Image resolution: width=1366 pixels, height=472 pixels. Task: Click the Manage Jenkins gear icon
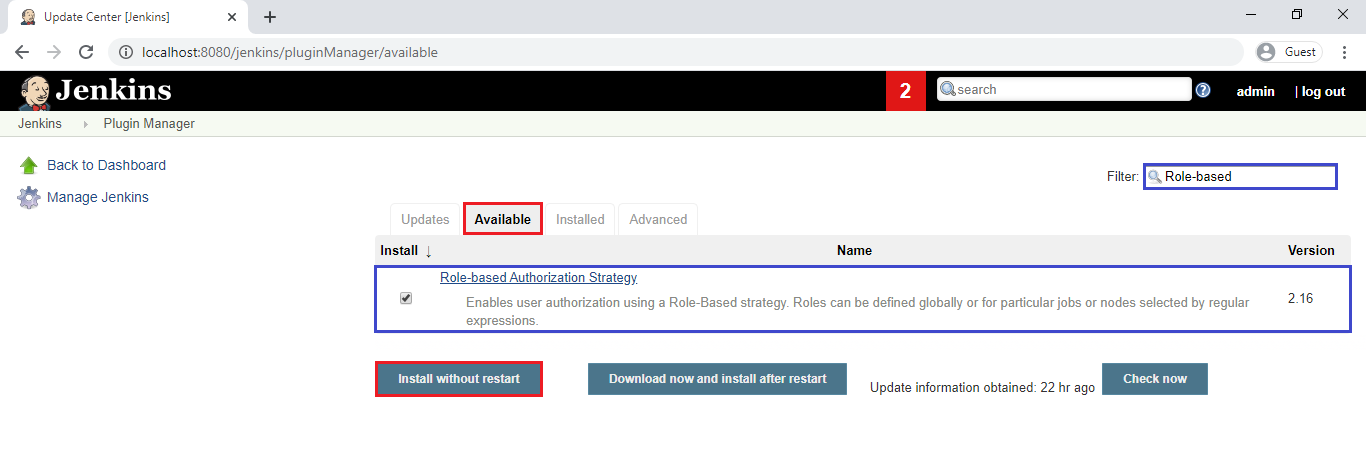tap(29, 198)
